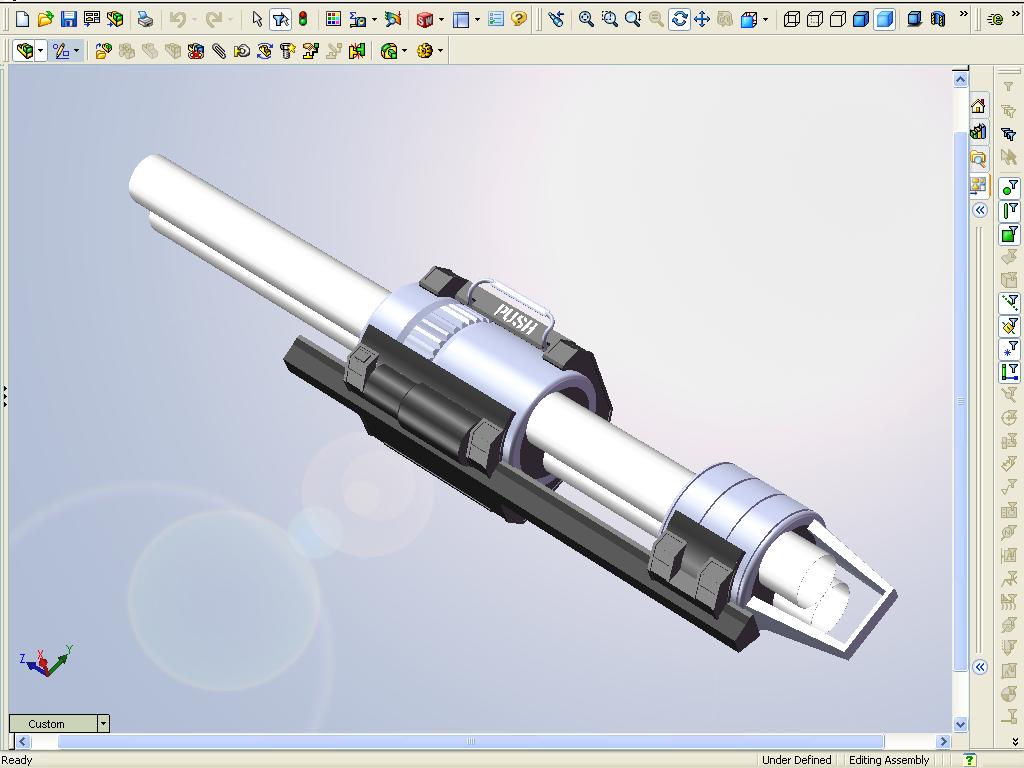Click the vertical scrollbar down arrow
The width and height of the screenshot is (1024, 768).
click(960, 724)
